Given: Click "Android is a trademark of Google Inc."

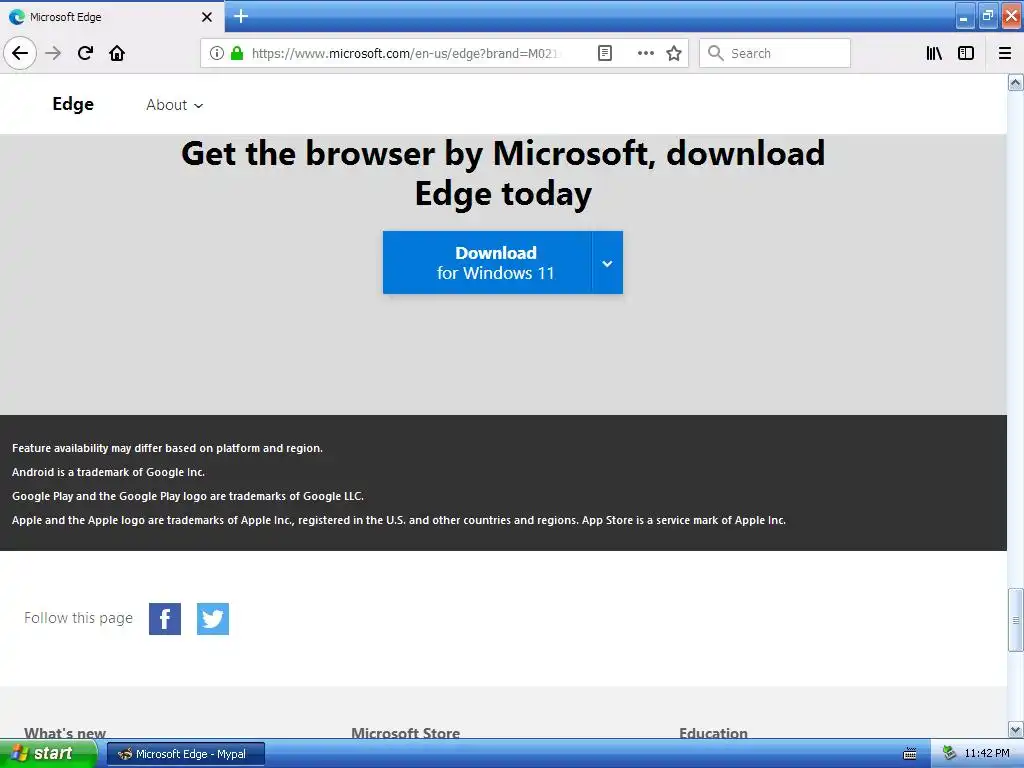Looking at the screenshot, I should pyautogui.click(x=108, y=472).
